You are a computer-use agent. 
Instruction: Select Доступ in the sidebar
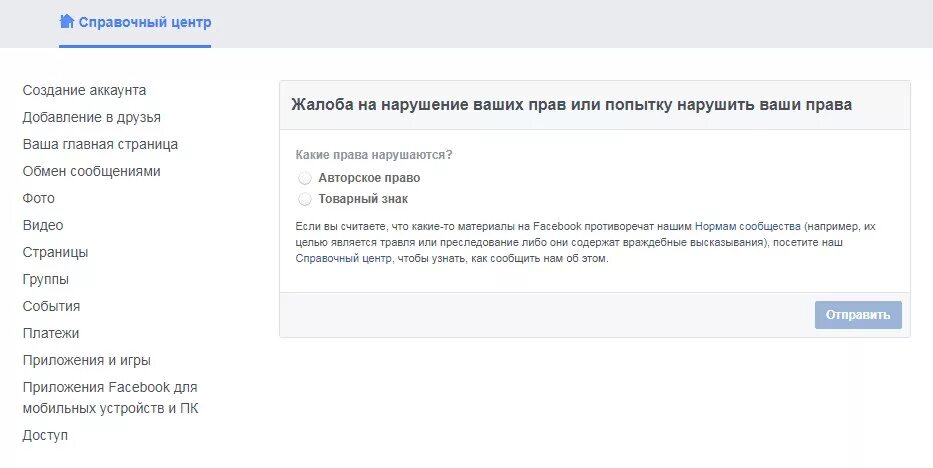pyautogui.click(x=45, y=435)
